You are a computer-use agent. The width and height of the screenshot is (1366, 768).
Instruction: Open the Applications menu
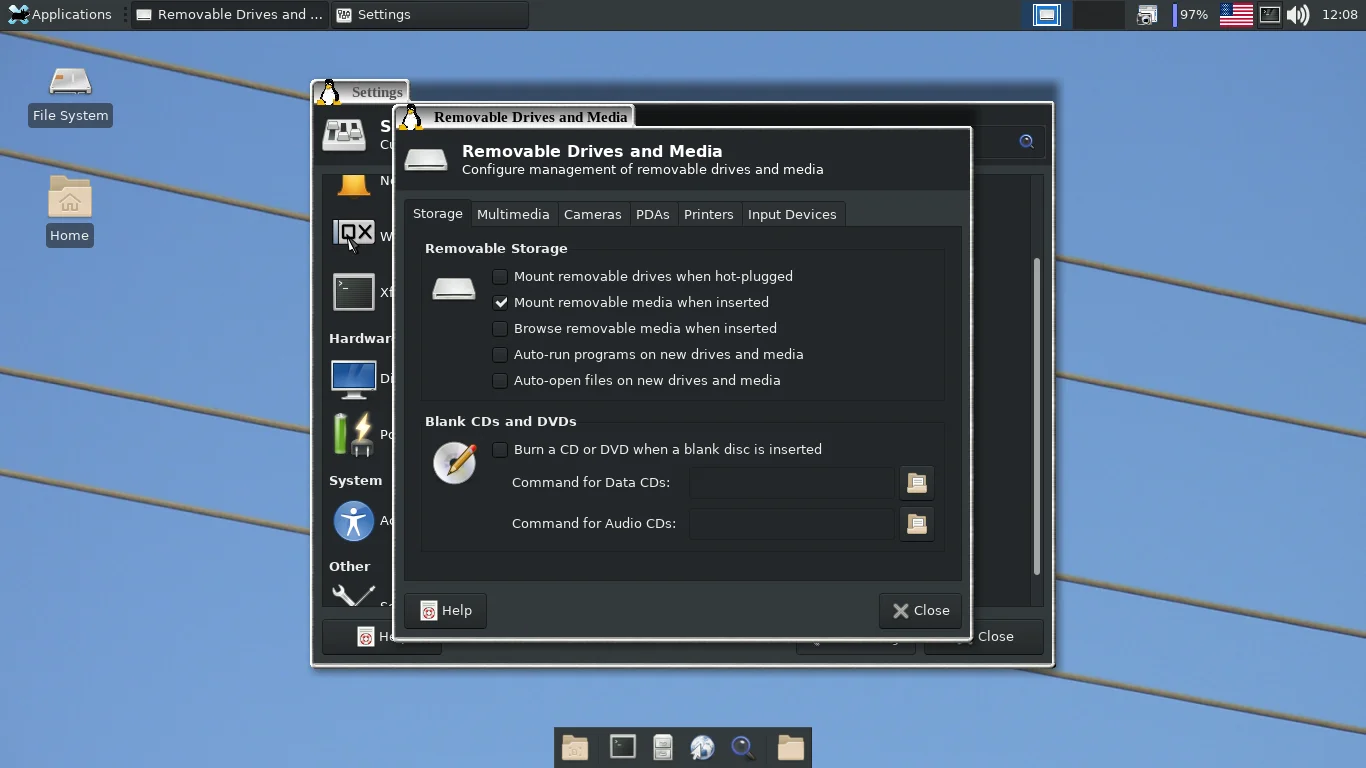click(60, 15)
